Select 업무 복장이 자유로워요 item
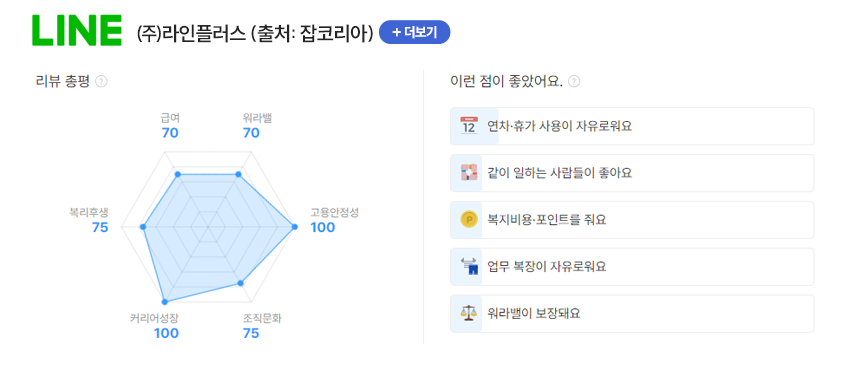The image size is (842, 381). (x=632, y=266)
